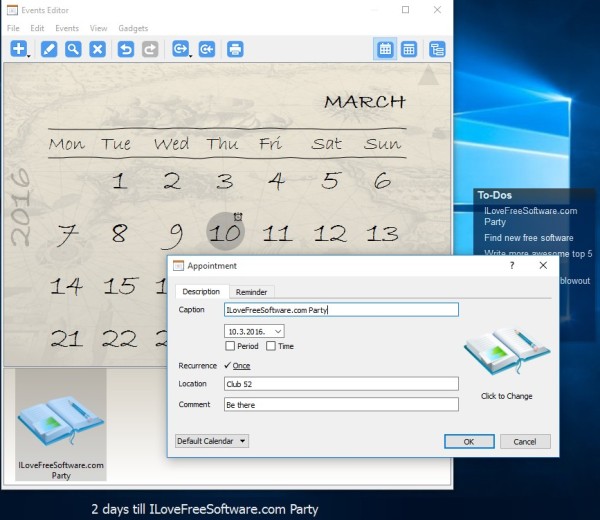Click the Click to Change label
Viewport: 600px width, 520px height.
[507, 396]
